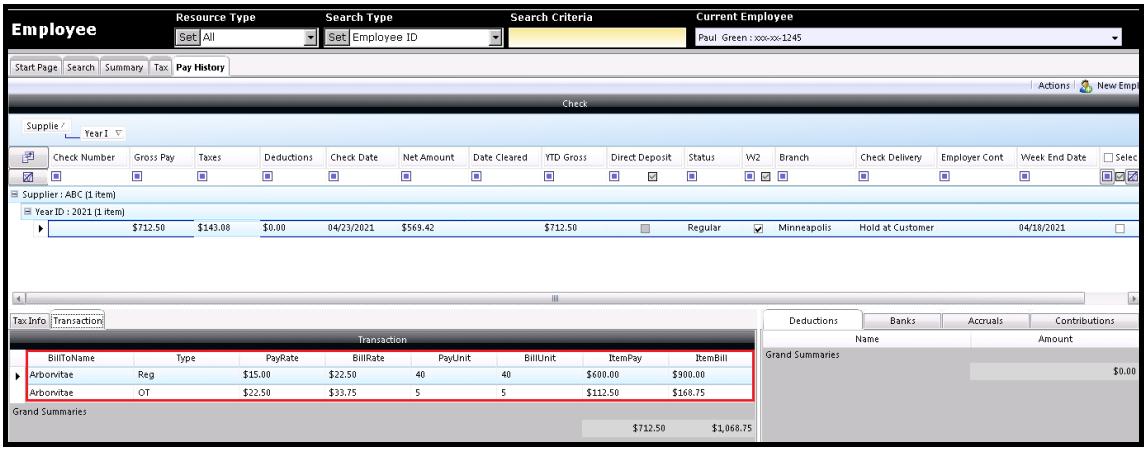
Task: Open the Current Employee dropdown
Action: (1115, 38)
